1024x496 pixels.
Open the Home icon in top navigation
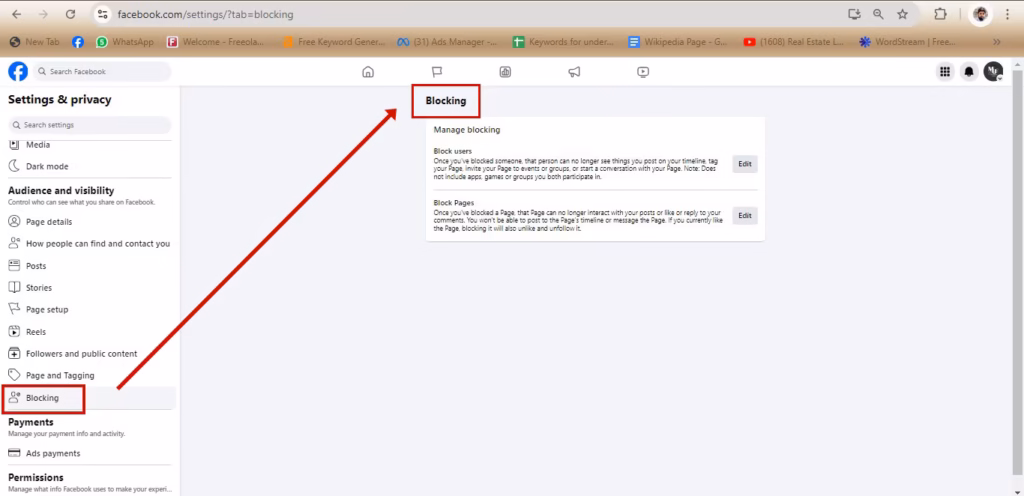[x=368, y=72]
